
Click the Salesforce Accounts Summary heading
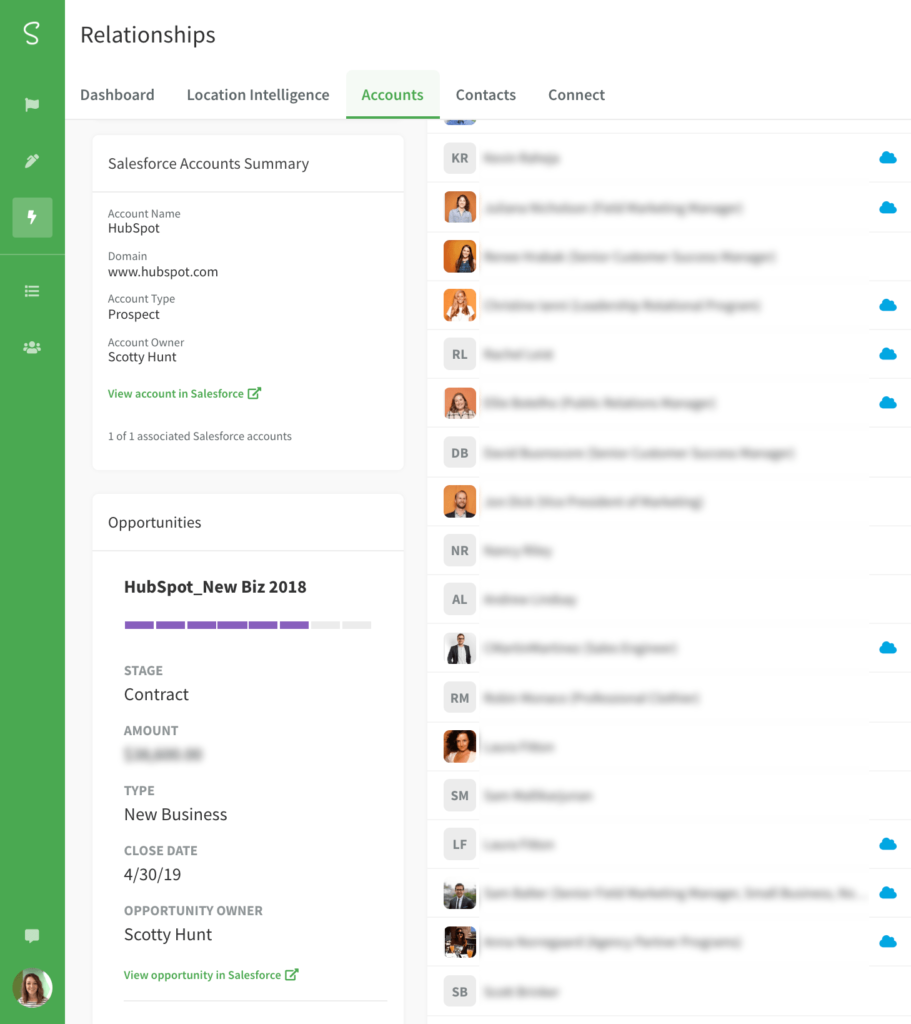click(208, 164)
